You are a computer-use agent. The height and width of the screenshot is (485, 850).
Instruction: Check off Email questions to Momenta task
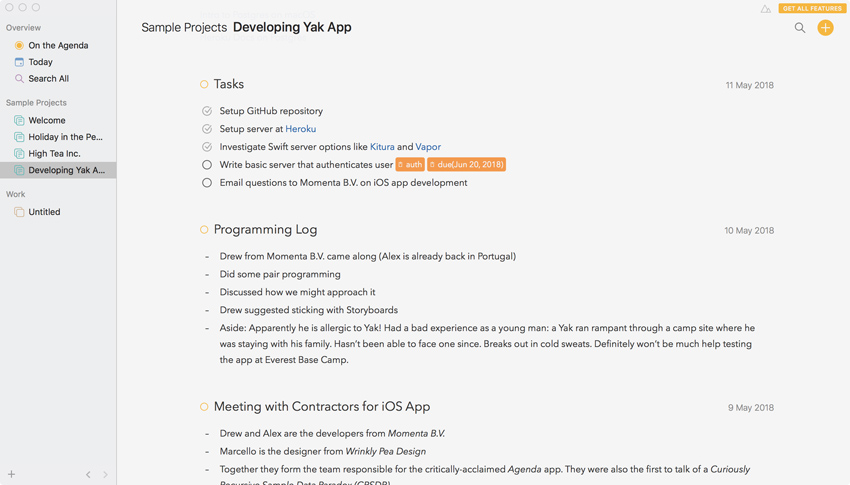point(207,183)
